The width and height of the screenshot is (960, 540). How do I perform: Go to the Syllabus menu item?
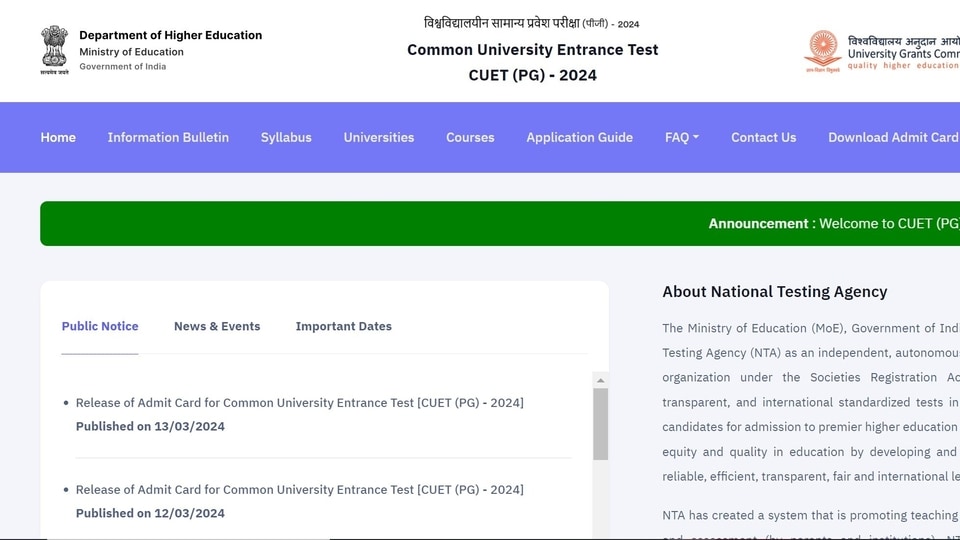286,138
